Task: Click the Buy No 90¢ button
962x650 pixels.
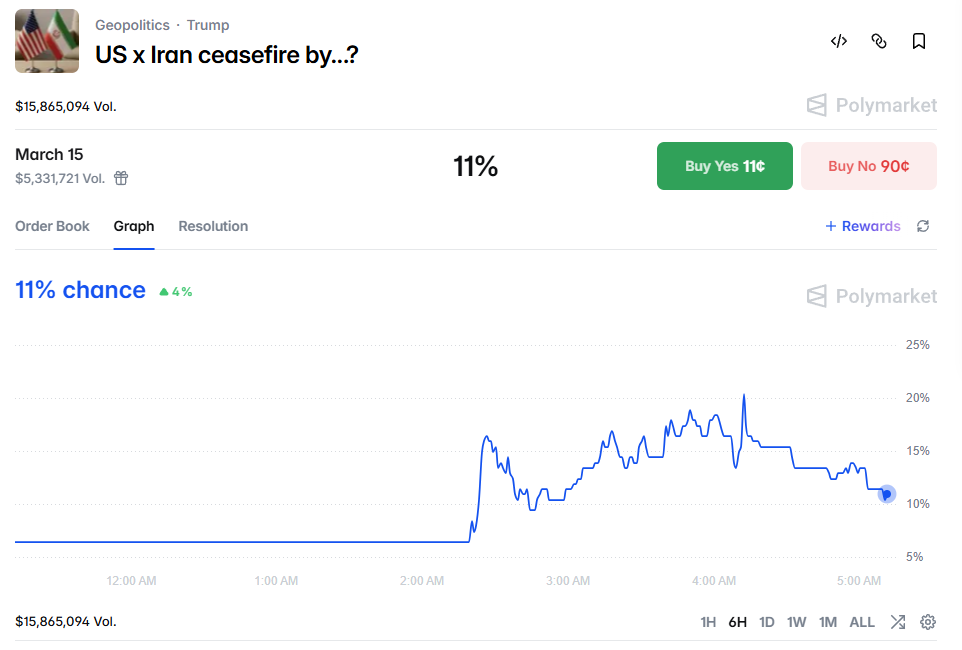Action: [869, 166]
